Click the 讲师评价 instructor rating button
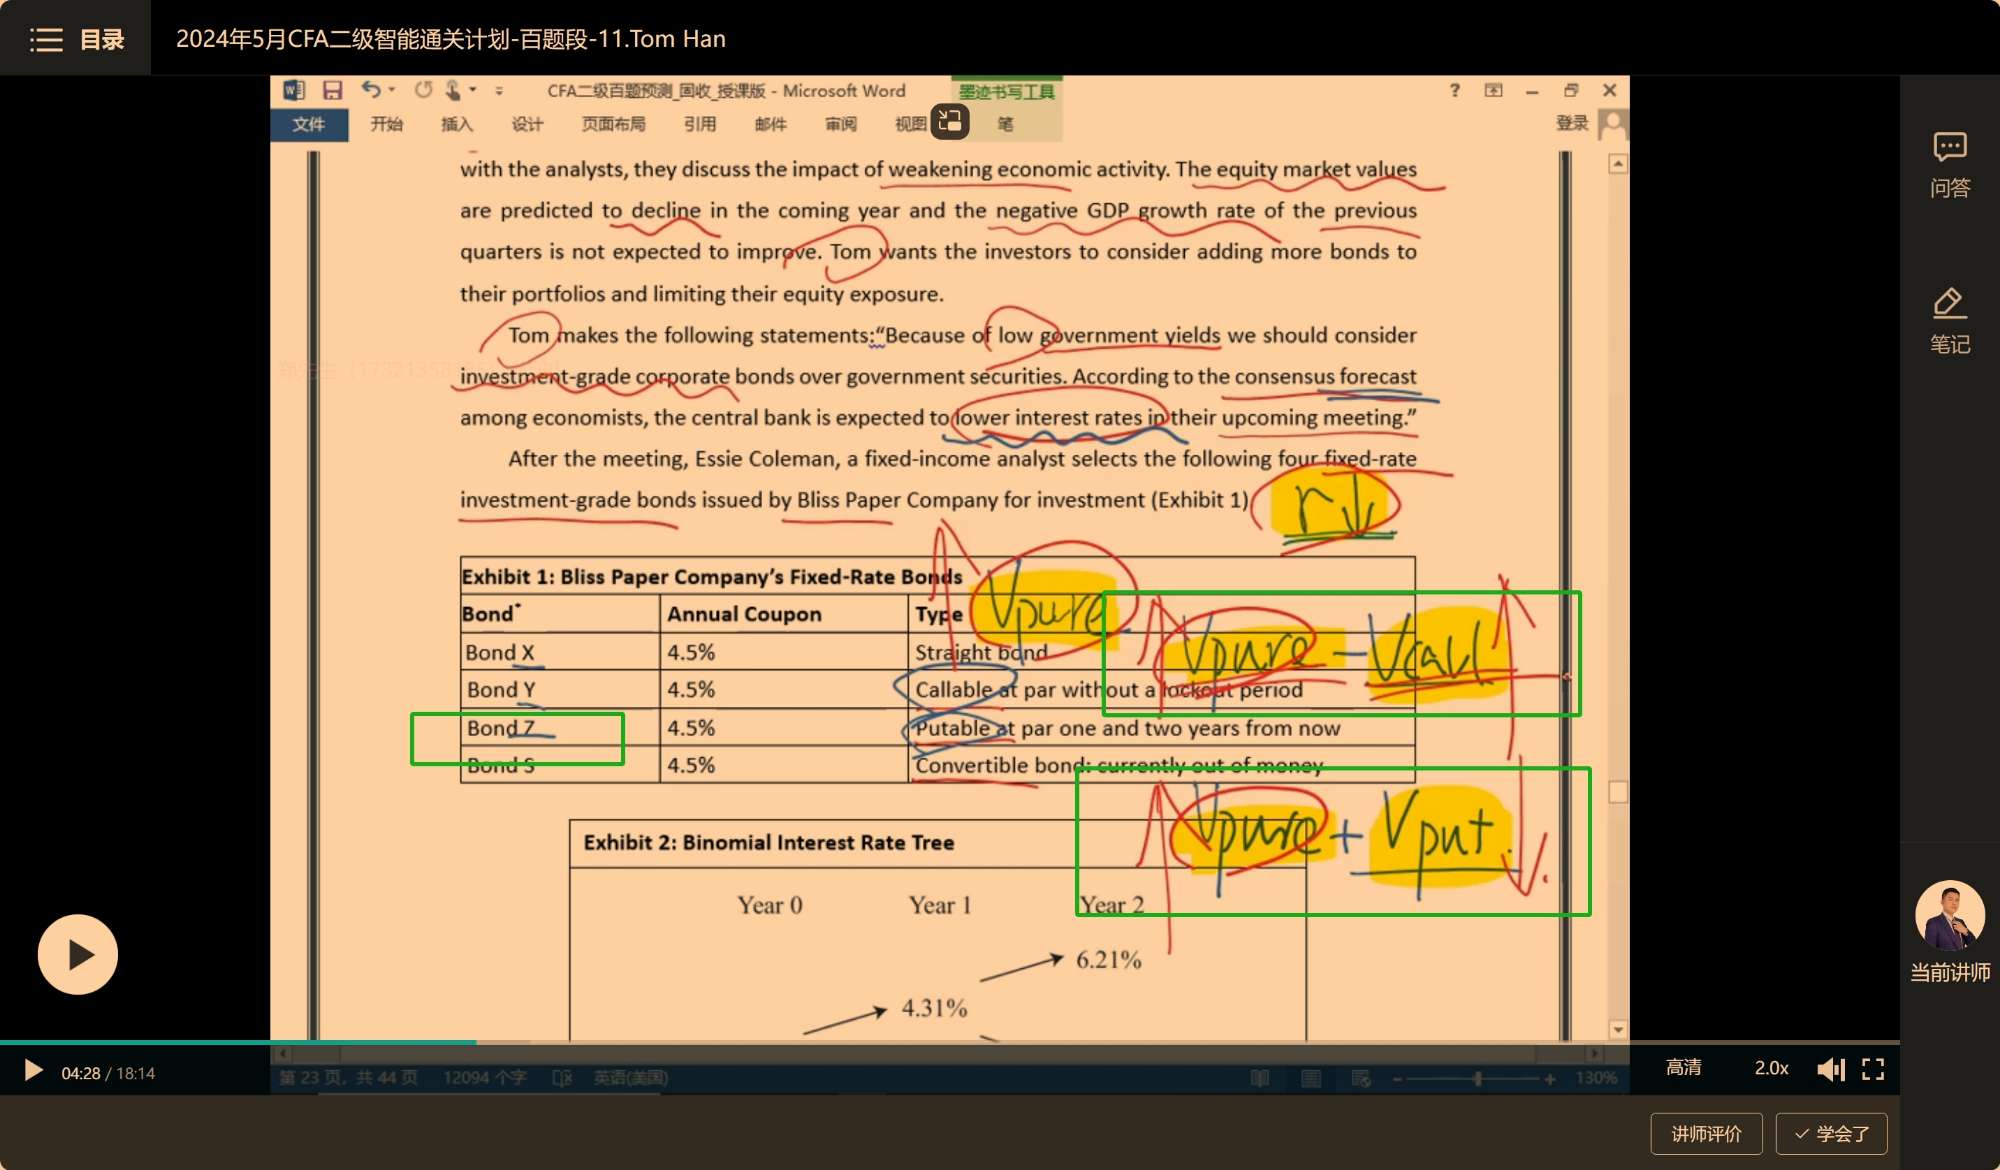The image size is (2000, 1170). pos(1706,1134)
